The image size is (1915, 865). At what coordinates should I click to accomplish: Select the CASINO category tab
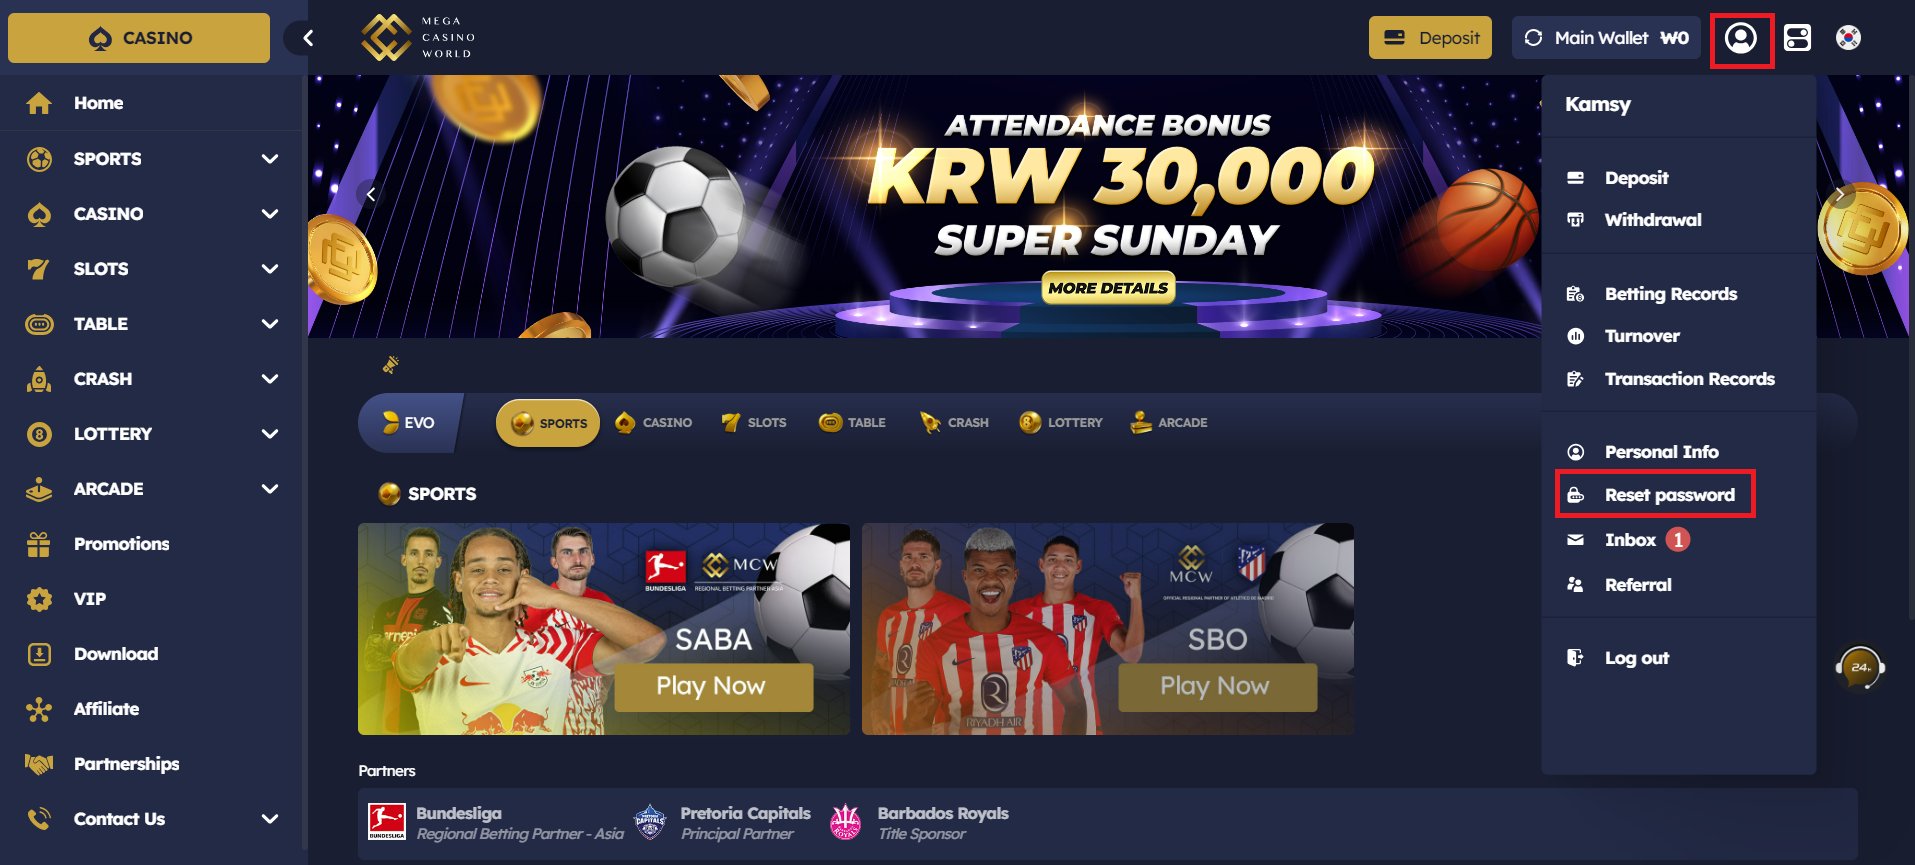click(x=654, y=423)
